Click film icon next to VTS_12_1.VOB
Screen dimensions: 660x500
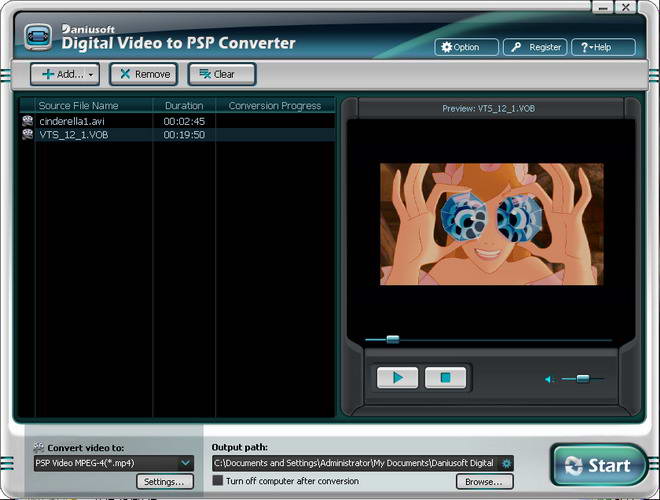pyautogui.click(x=27, y=134)
